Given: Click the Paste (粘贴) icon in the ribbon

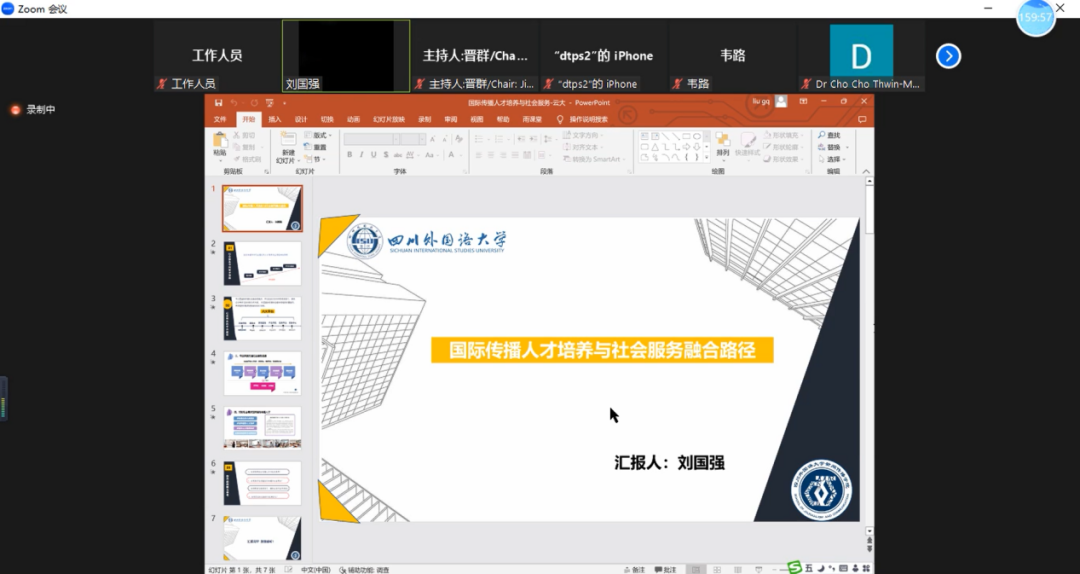Looking at the screenshot, I should tap(220, 143).
